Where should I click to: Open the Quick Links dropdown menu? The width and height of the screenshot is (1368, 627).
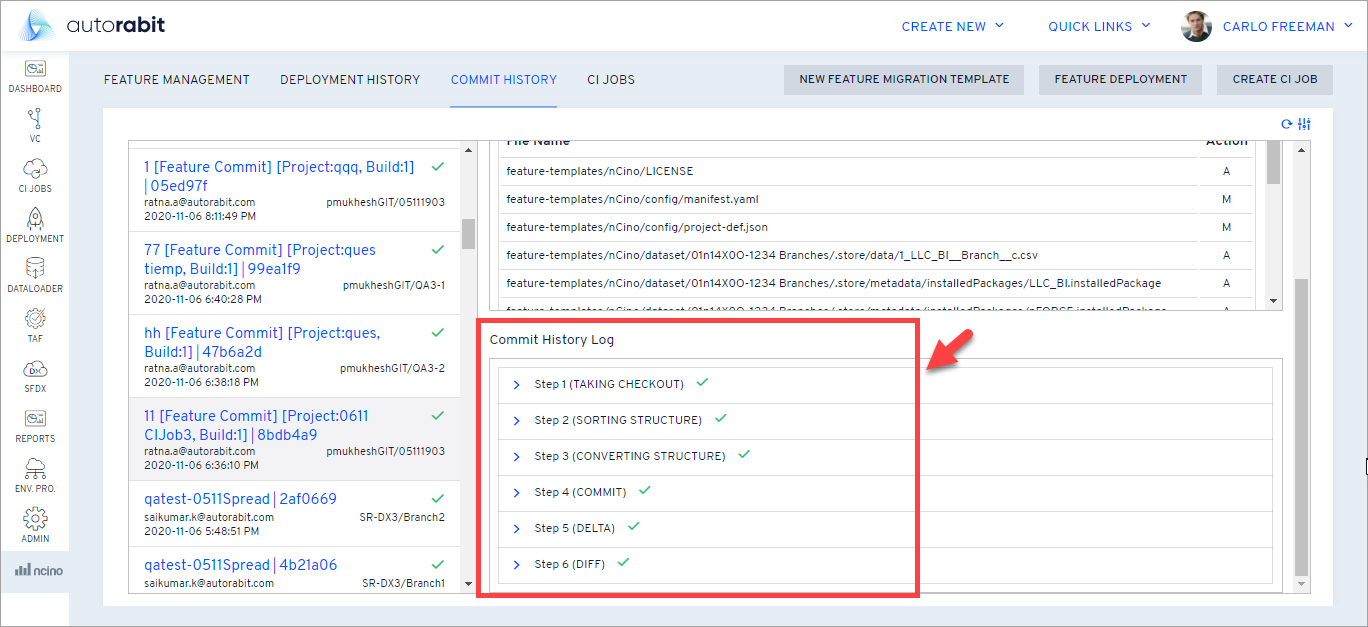(1099, 27)
